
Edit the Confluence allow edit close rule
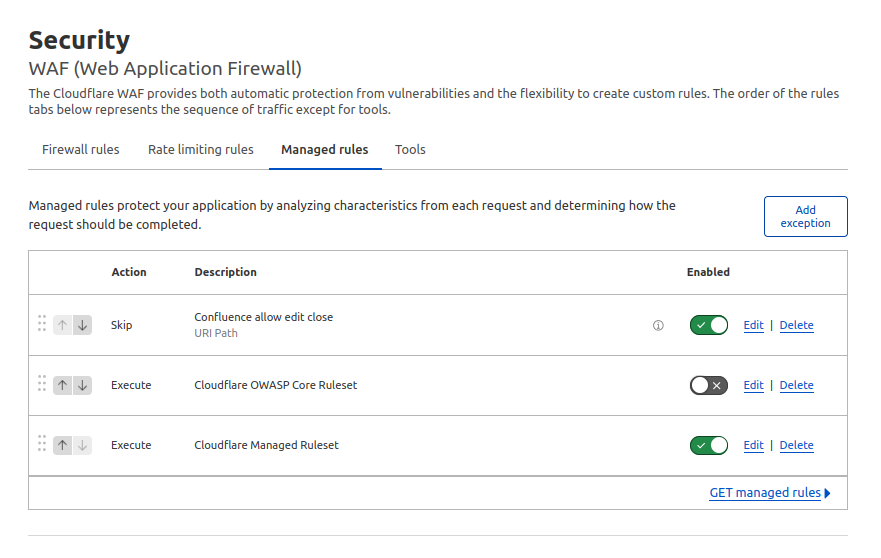753,325
